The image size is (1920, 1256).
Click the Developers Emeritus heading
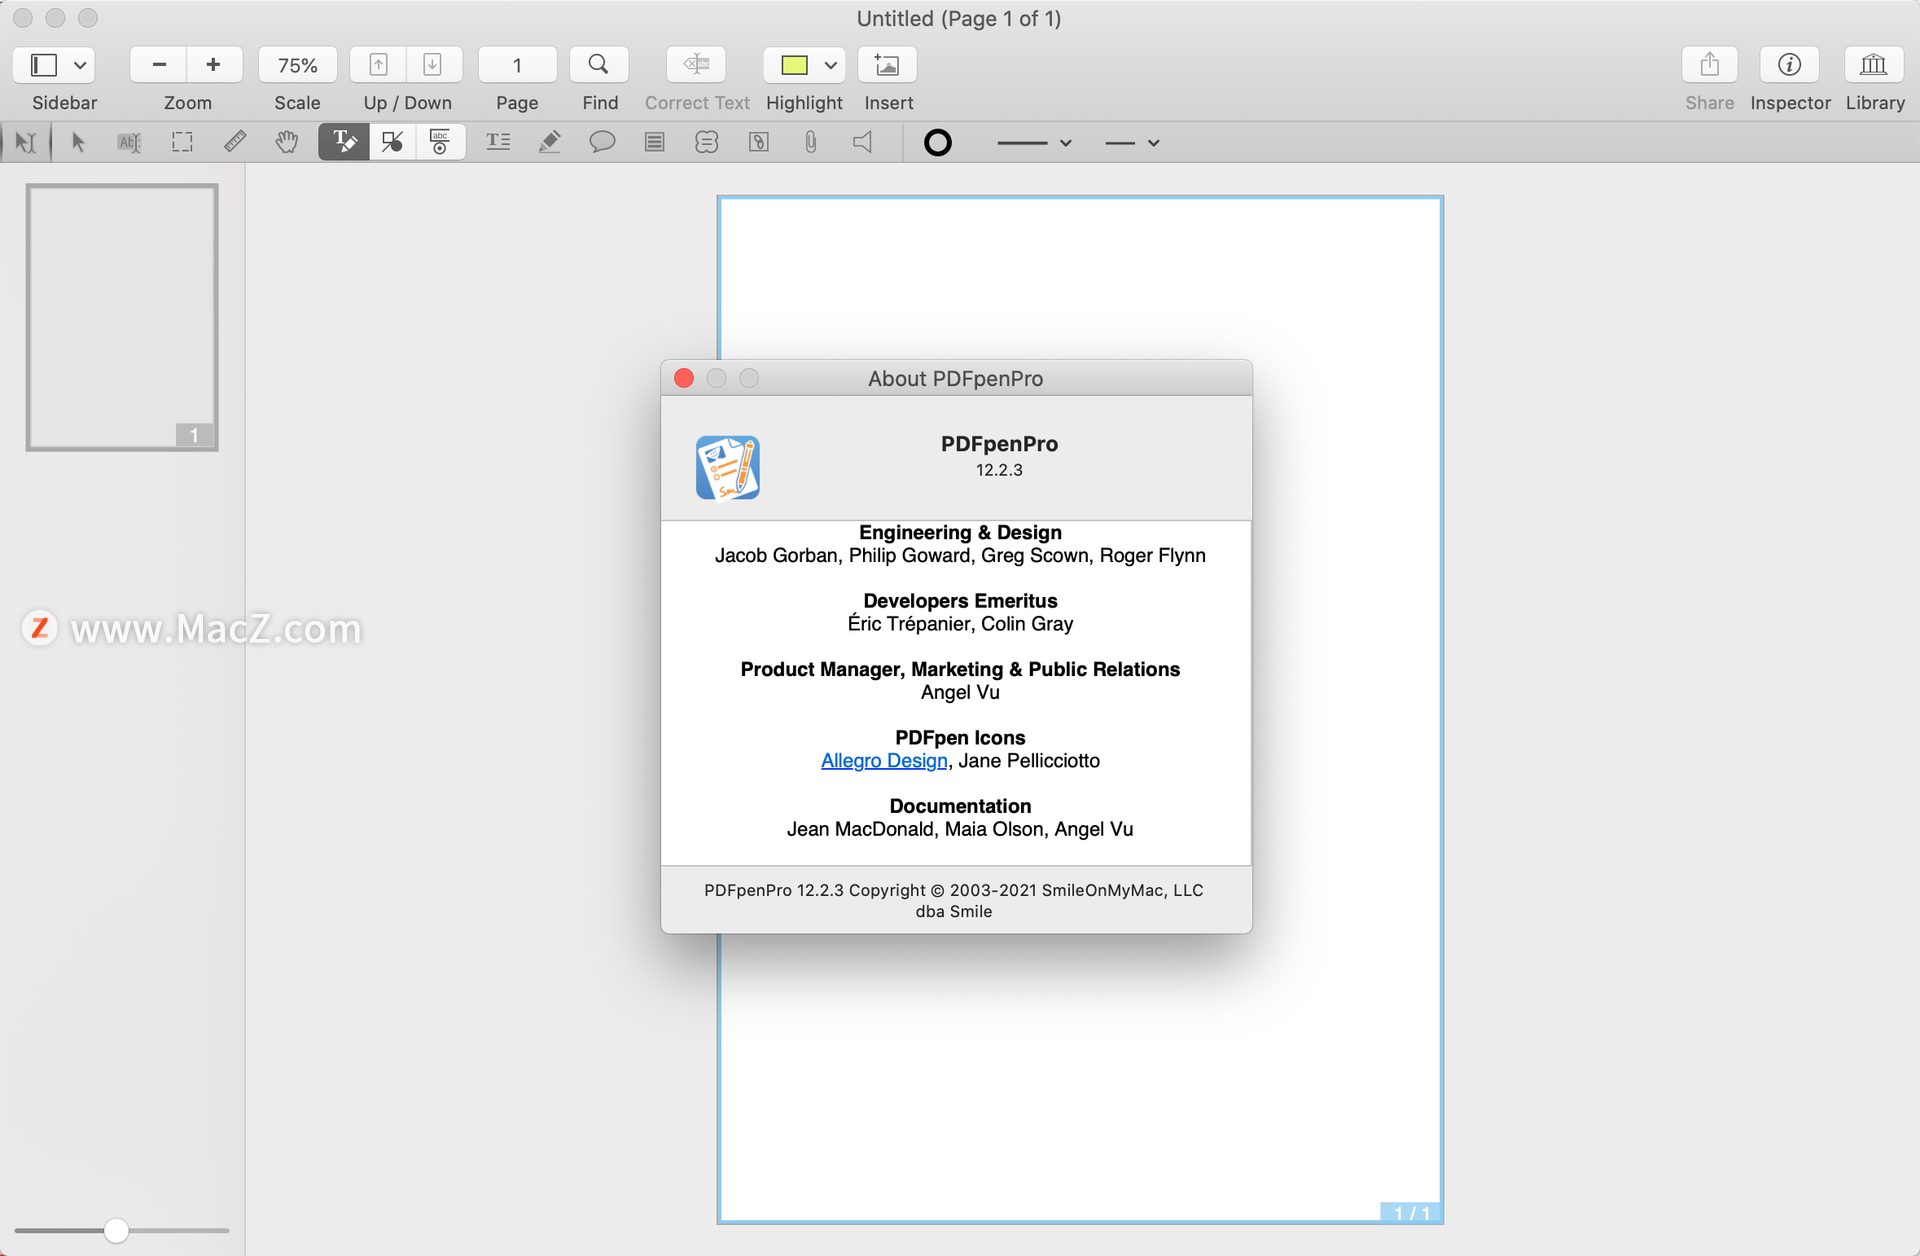click(x=960, y=601)
